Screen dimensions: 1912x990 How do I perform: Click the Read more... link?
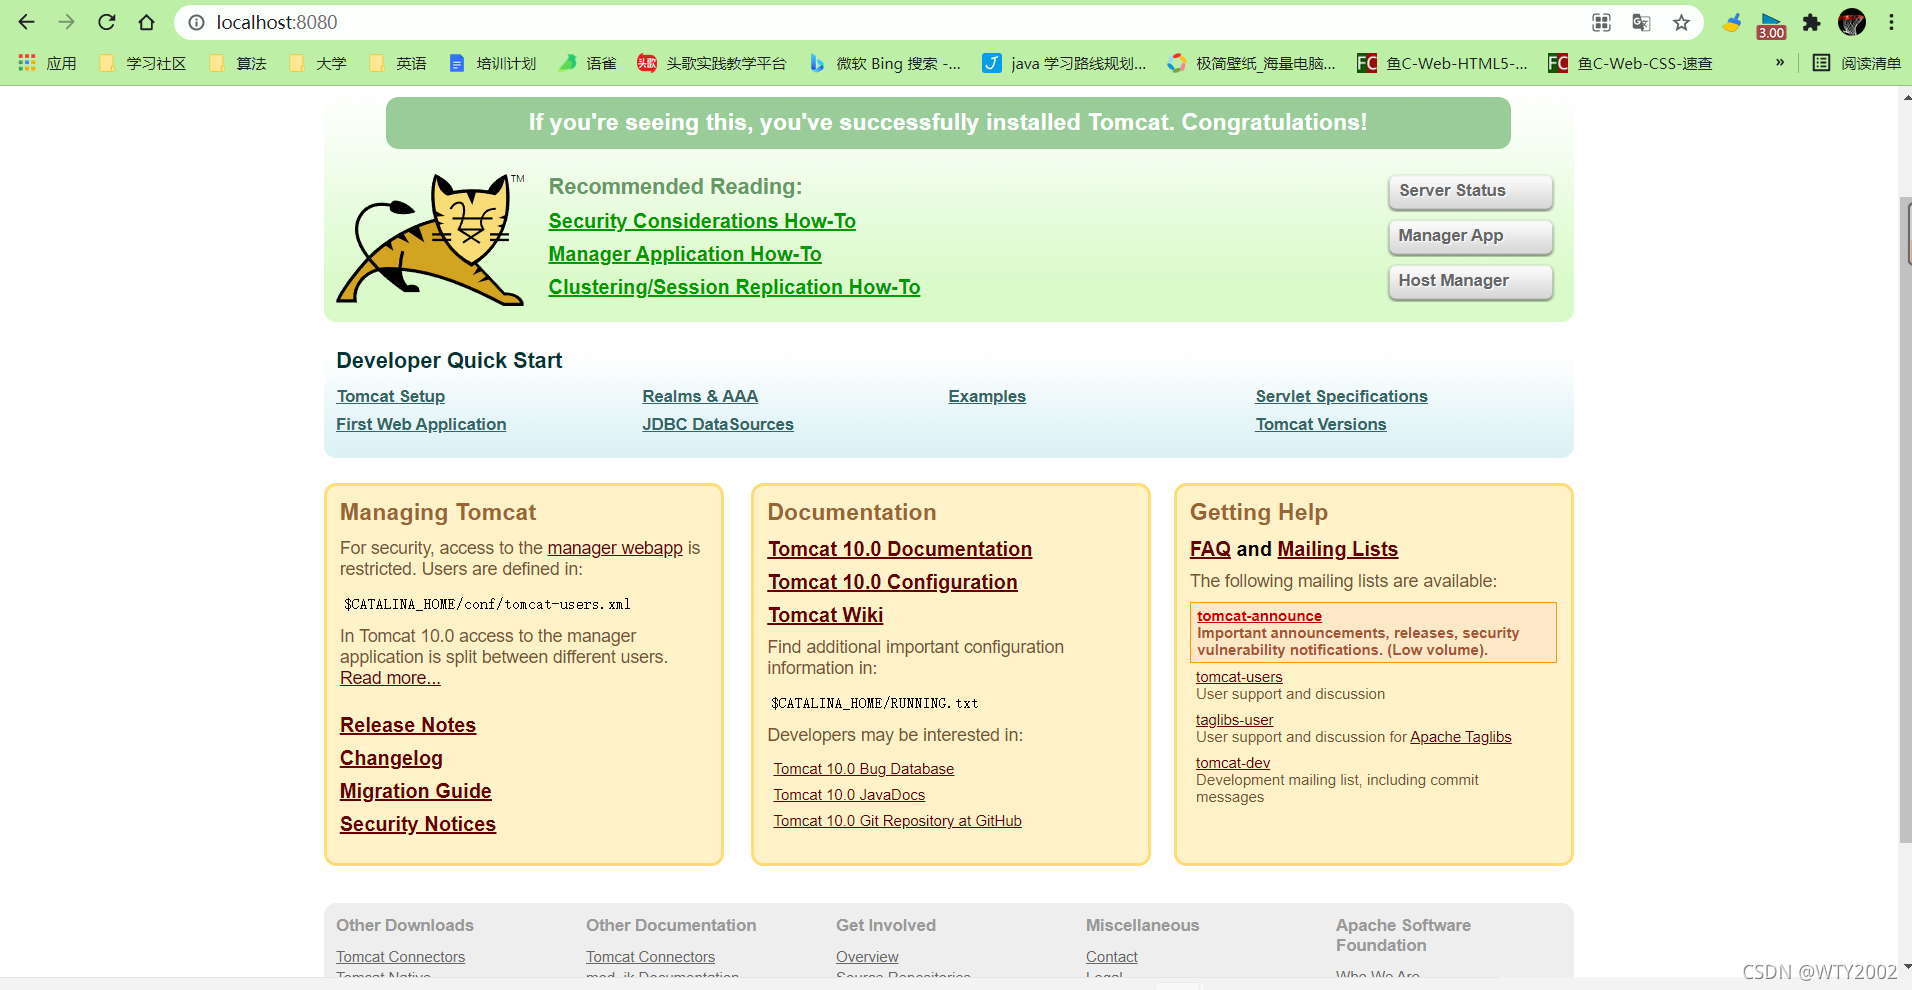[x=390, y=678]
